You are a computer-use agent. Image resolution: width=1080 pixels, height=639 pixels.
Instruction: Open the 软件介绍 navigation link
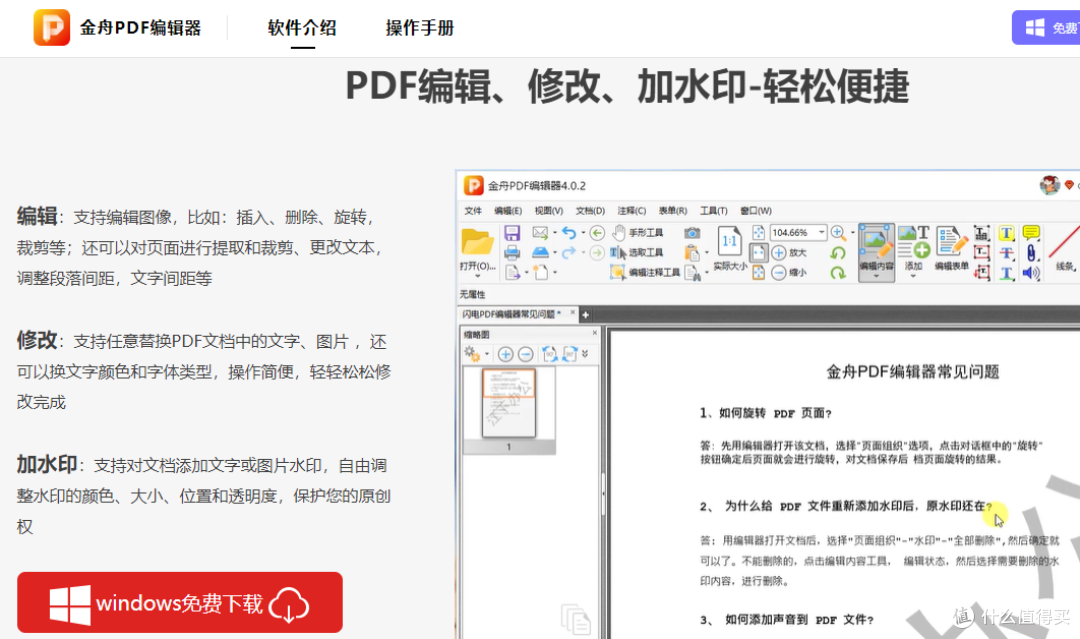302,28
